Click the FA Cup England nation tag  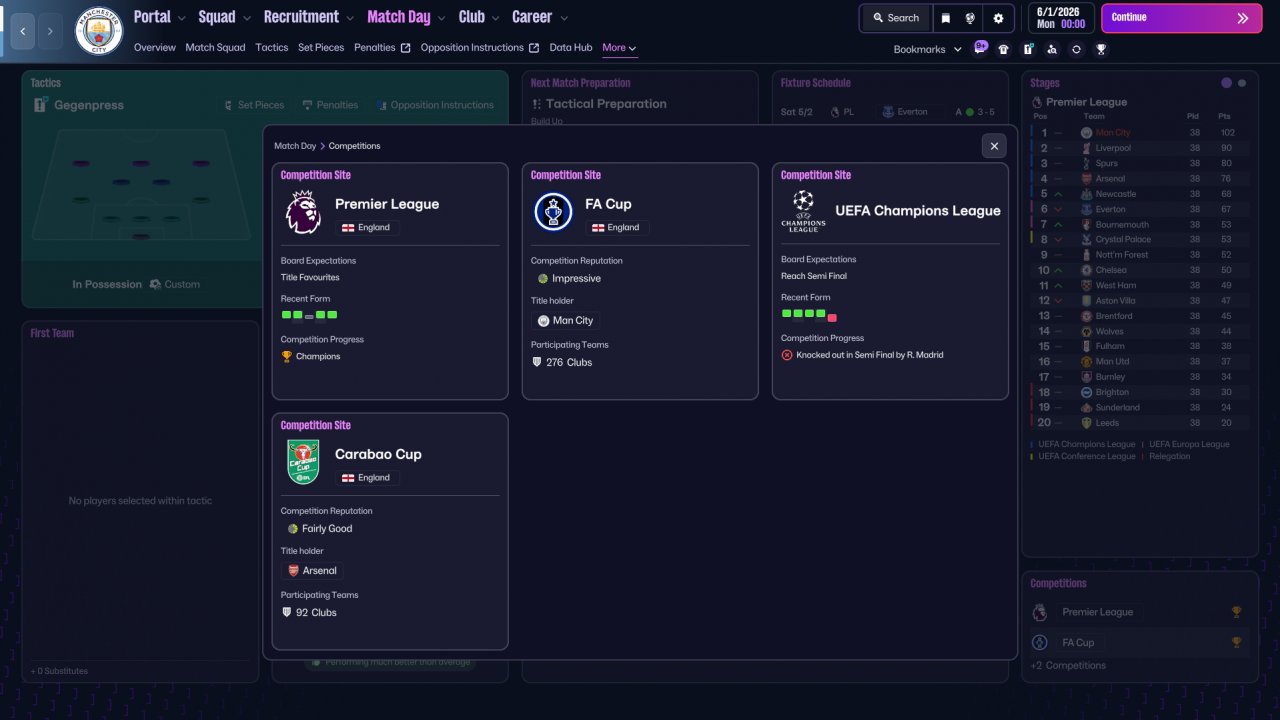pyautogui.click(x=617, y=227)
